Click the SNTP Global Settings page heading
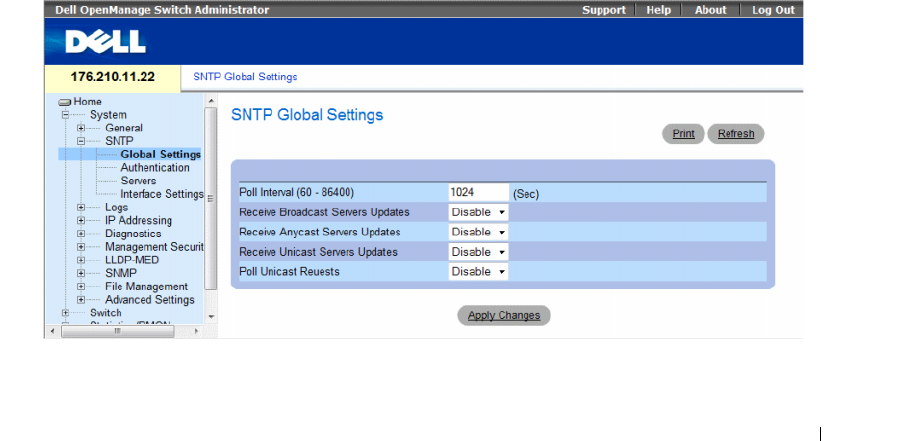 click(x=307, y=115)
